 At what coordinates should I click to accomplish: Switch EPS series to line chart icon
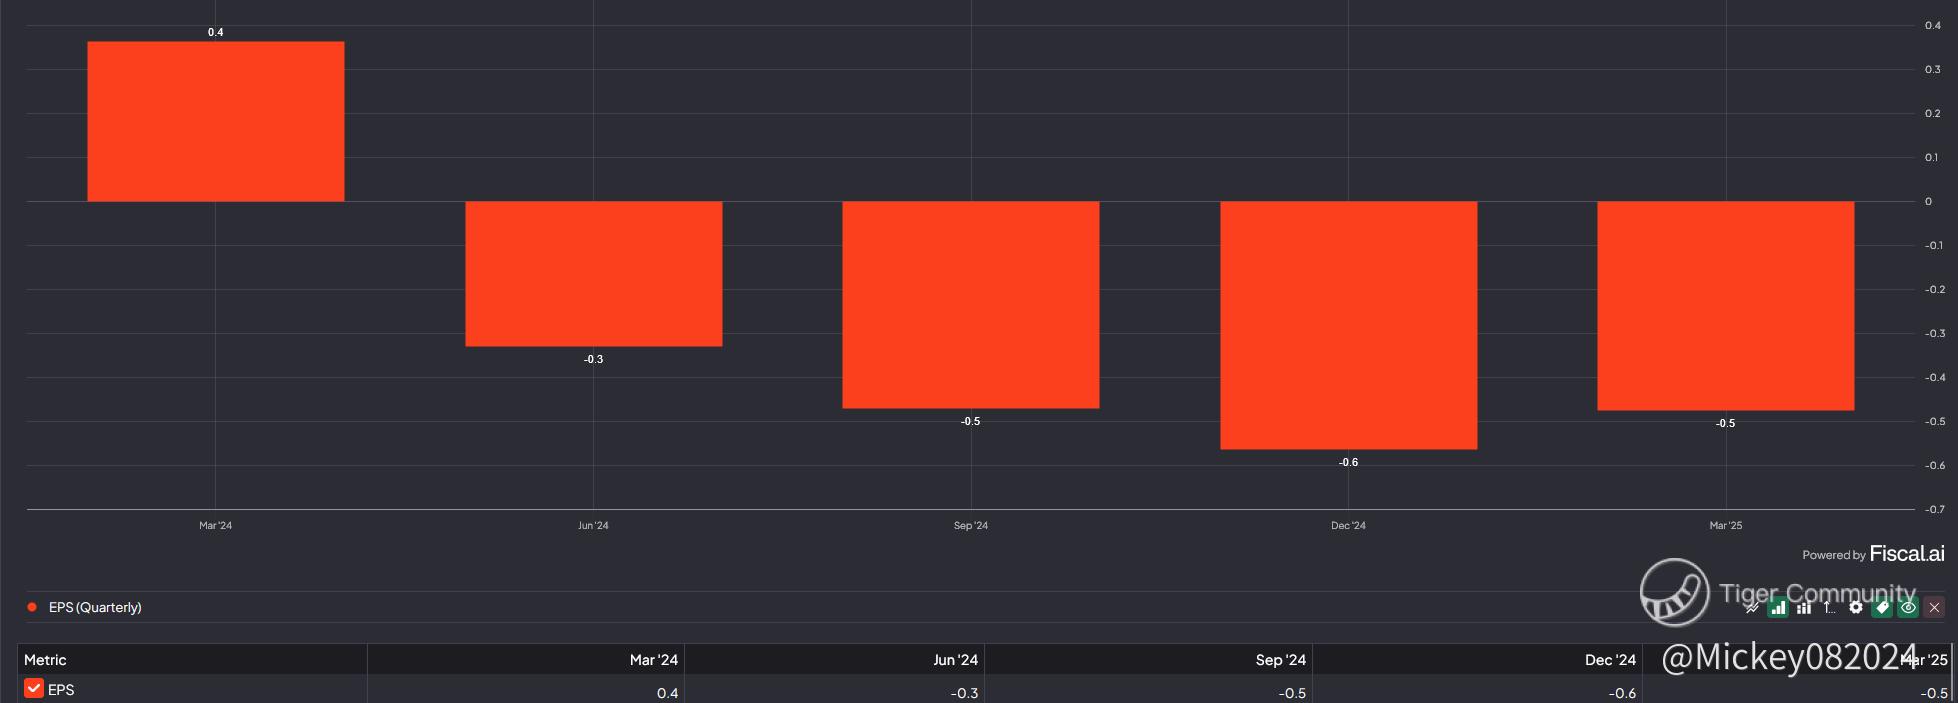(1752, 608)
